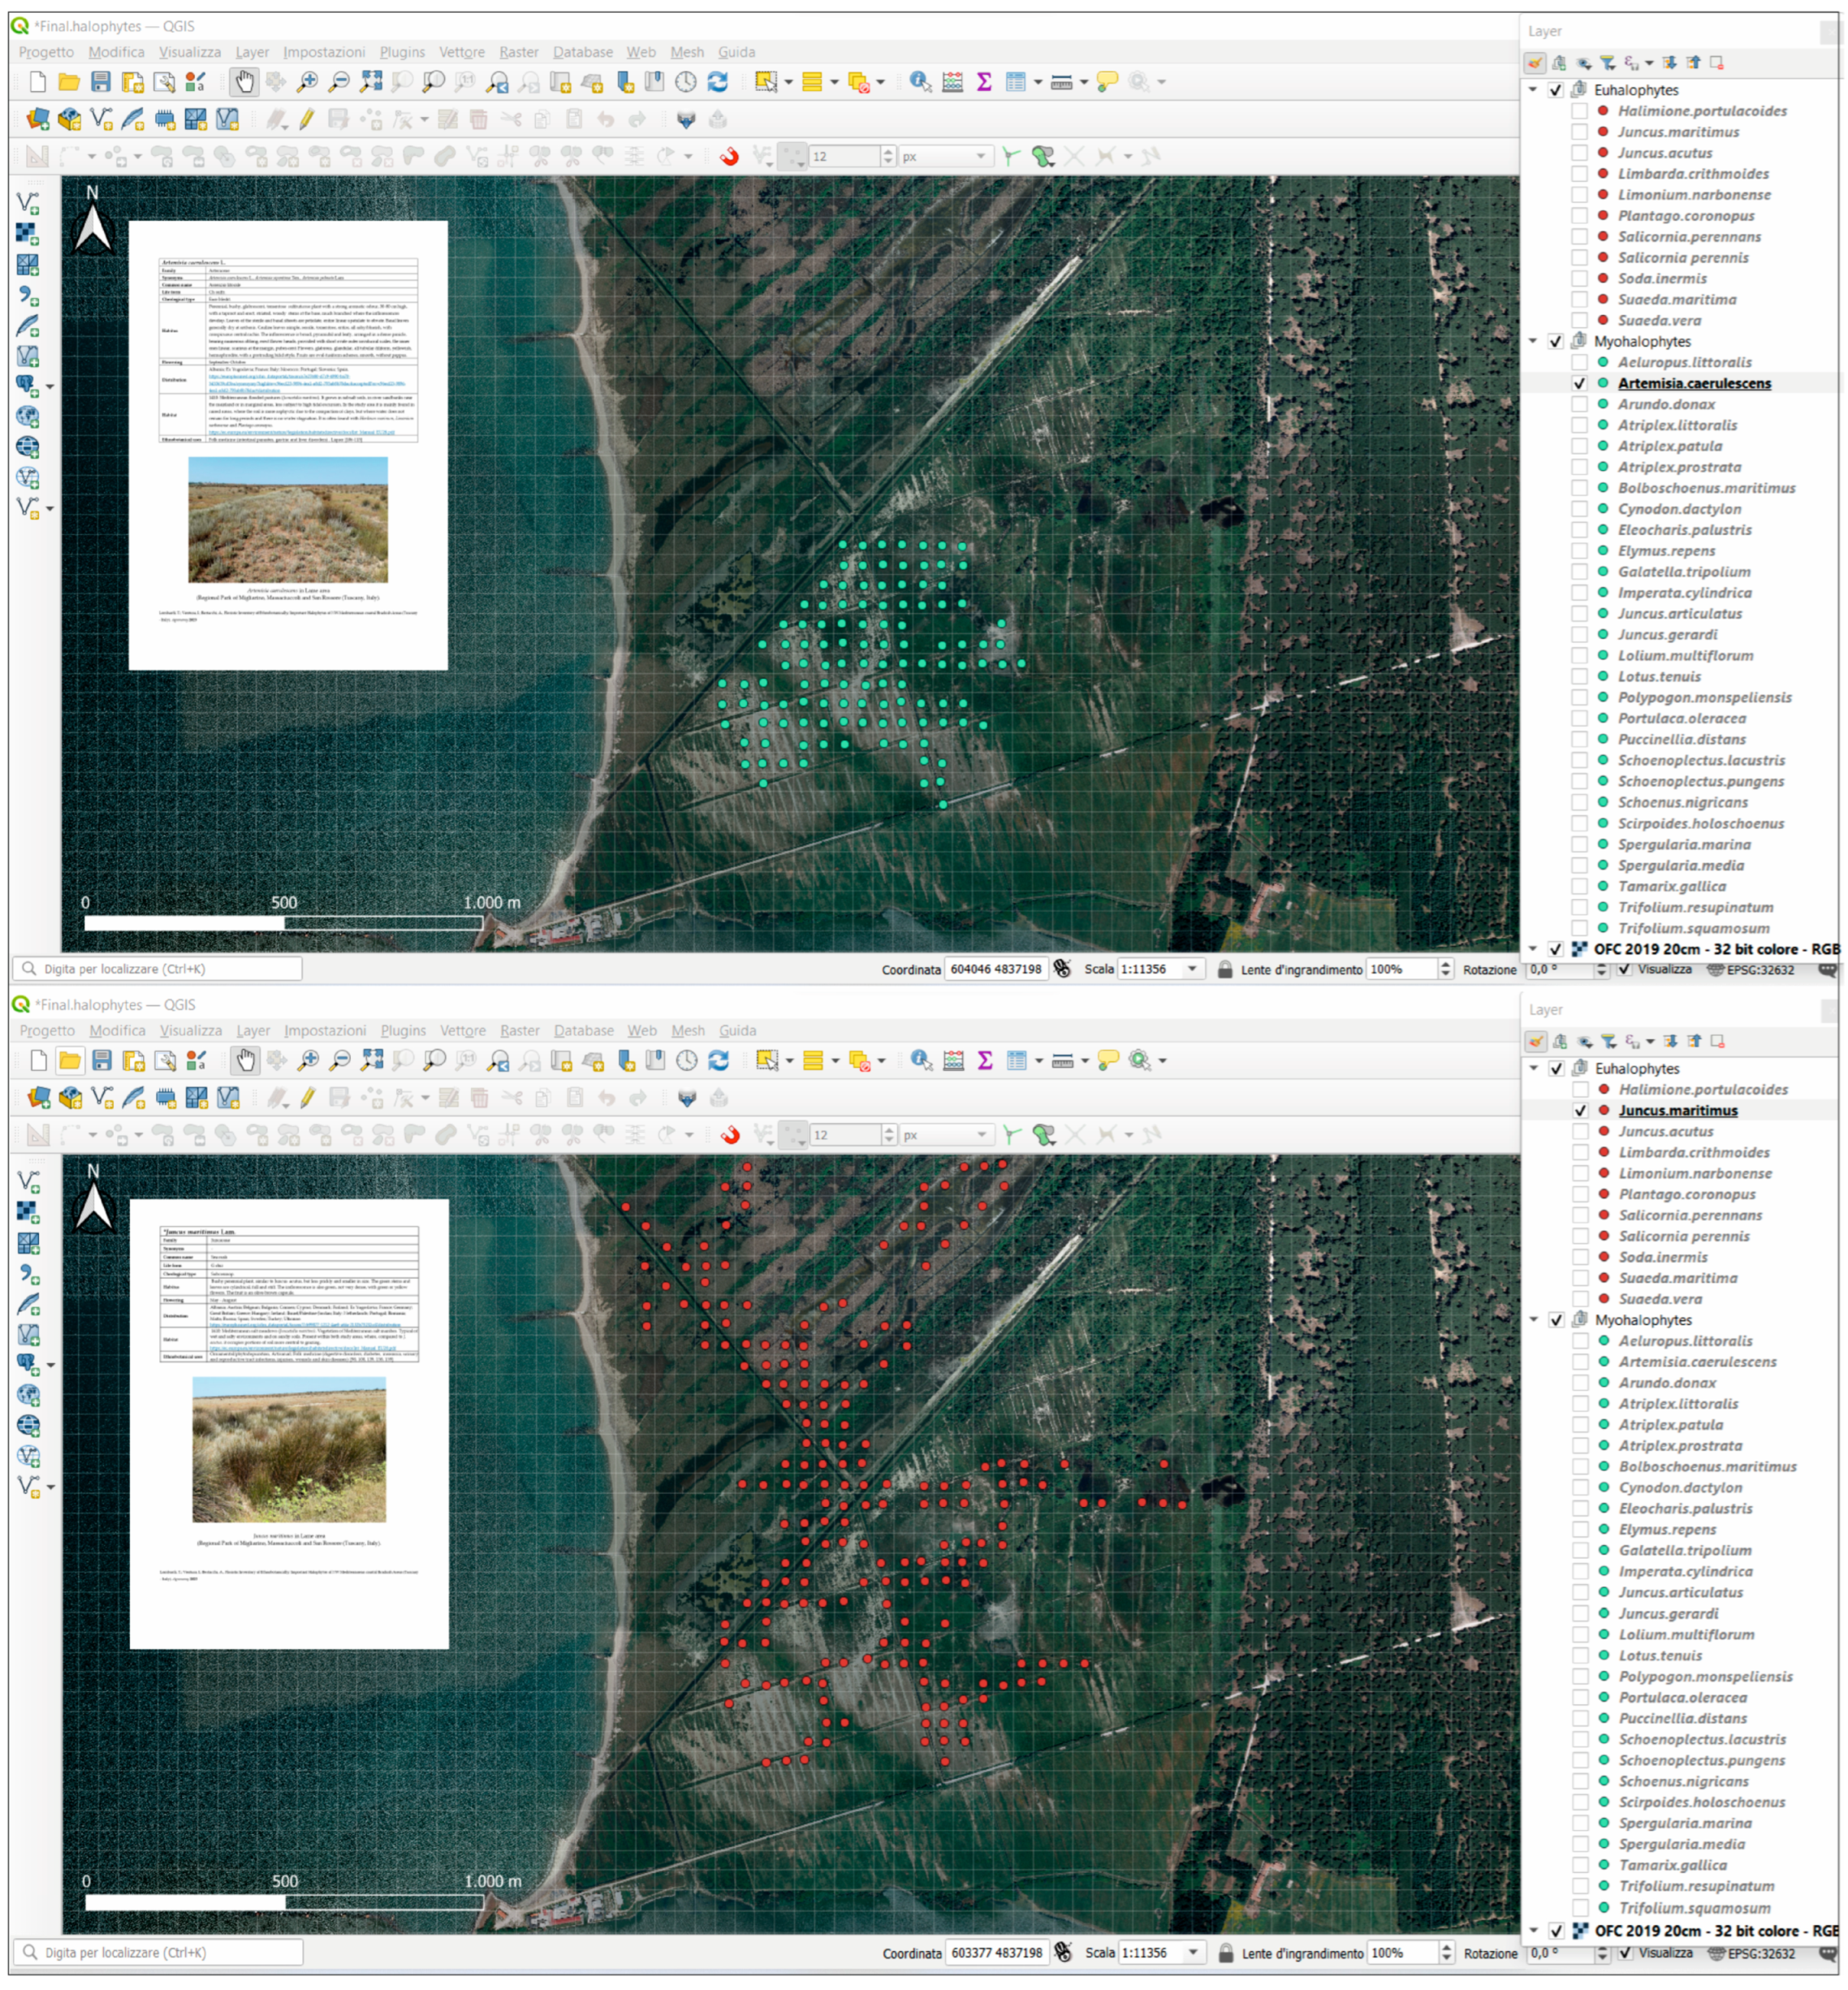Collapse Euhalophytes group in upper Layer panel

click(x=1533, y=90)
